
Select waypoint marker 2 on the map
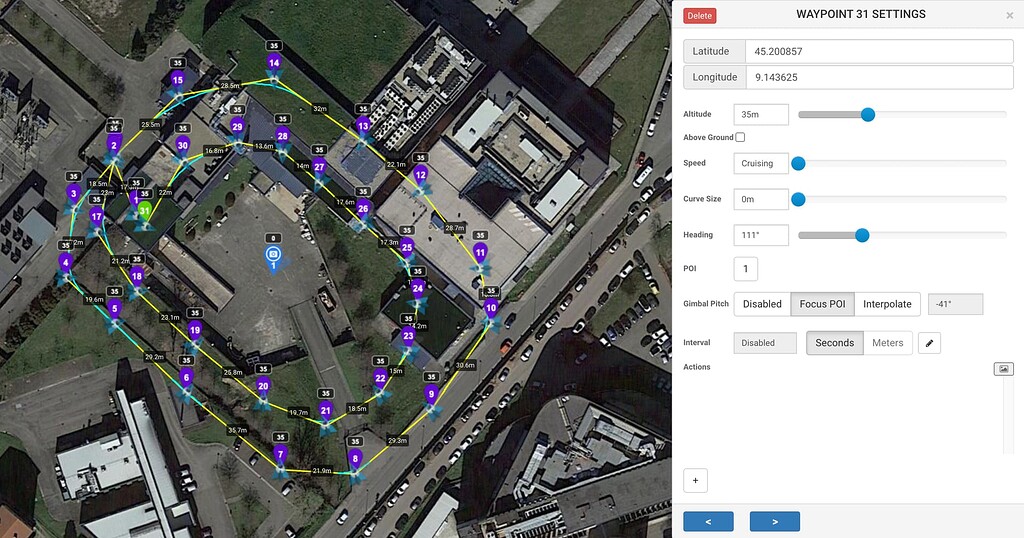coord(114,146)
